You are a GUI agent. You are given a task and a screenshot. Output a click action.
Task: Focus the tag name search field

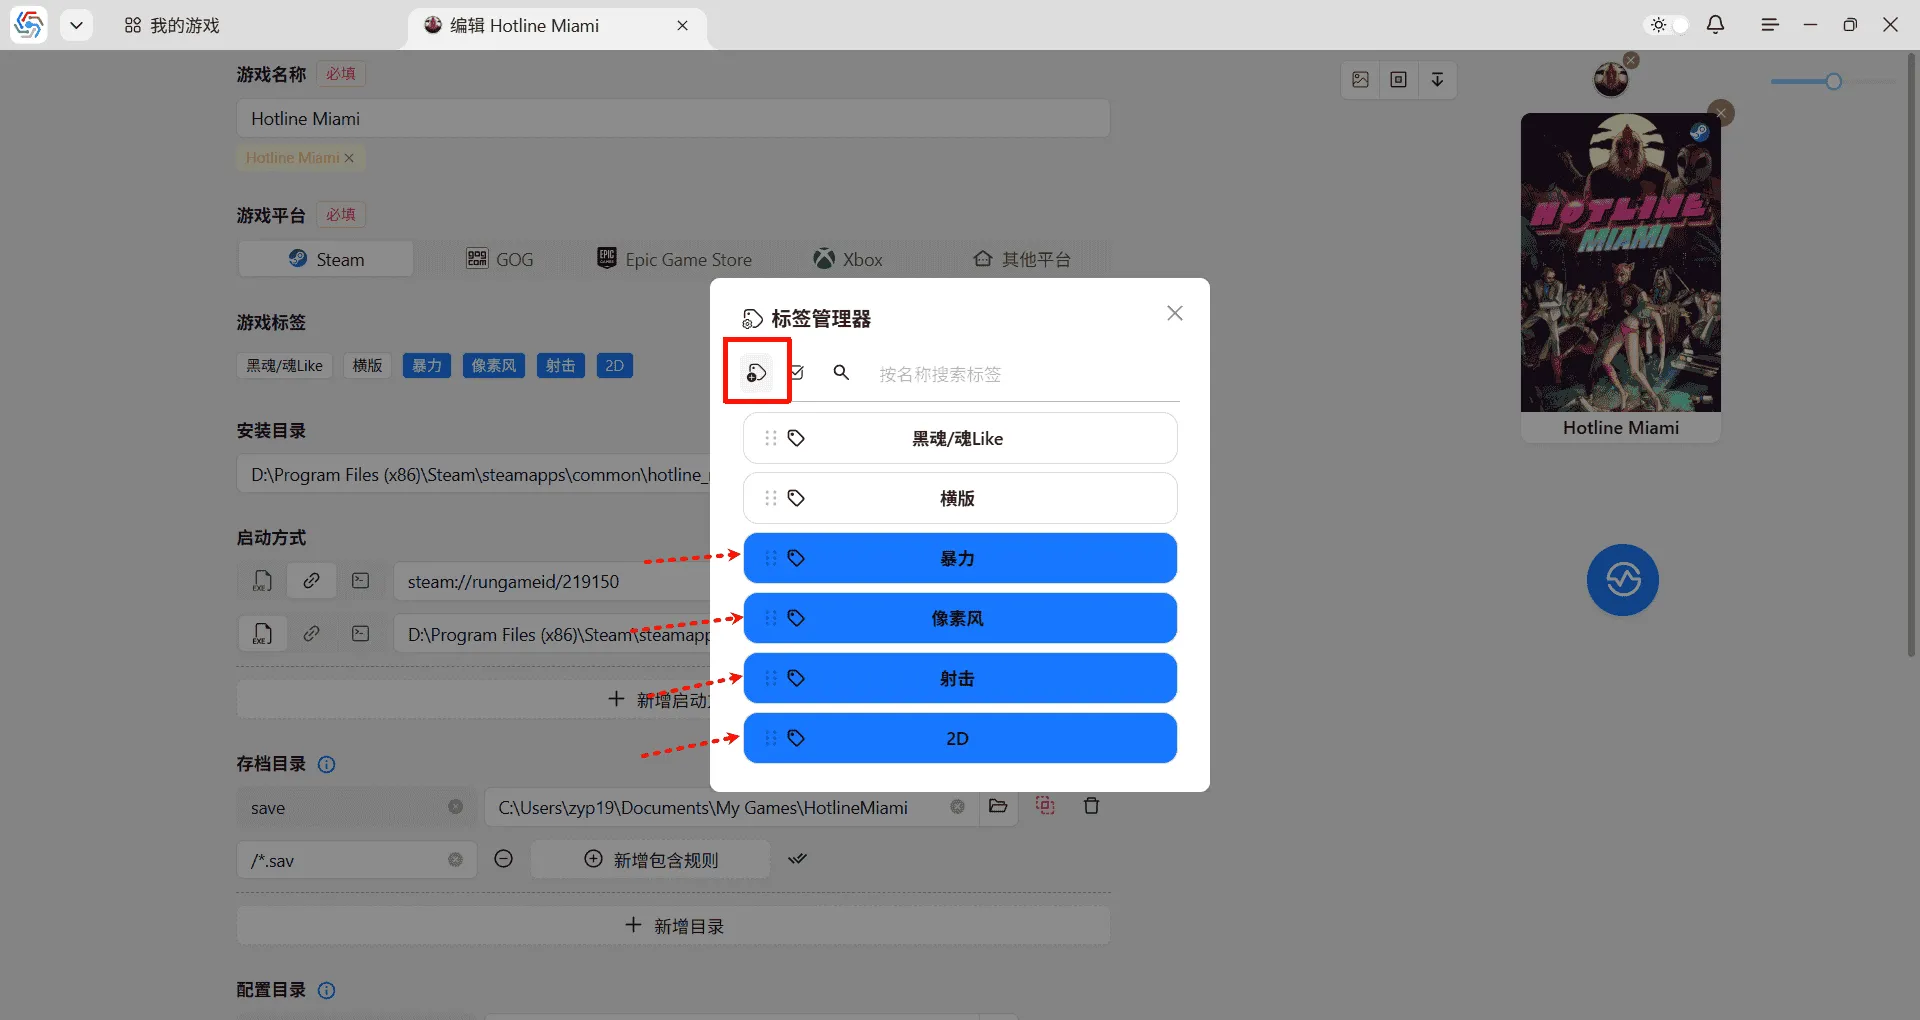(x=1028, y=374)
